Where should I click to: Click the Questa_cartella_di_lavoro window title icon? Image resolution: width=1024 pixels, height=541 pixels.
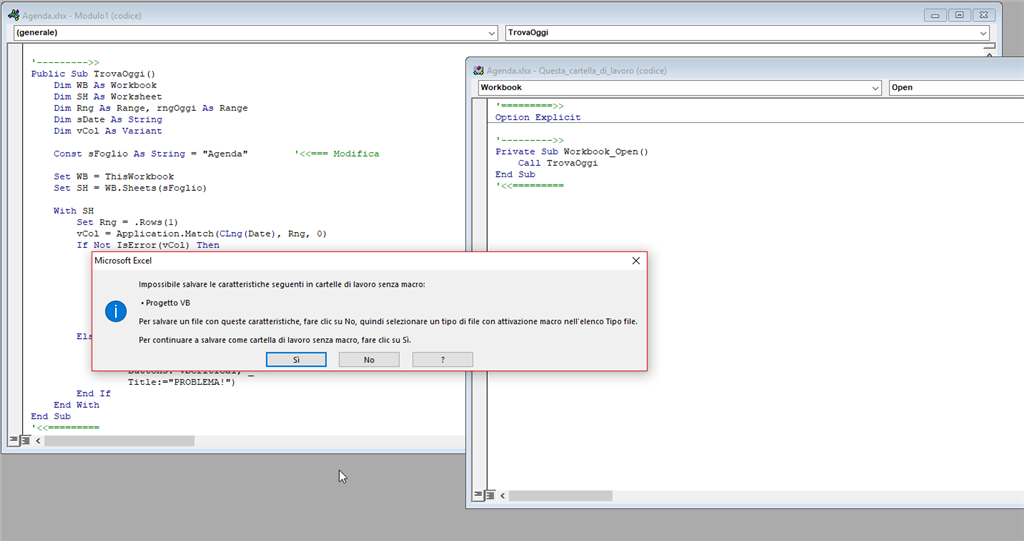(478, 71)
